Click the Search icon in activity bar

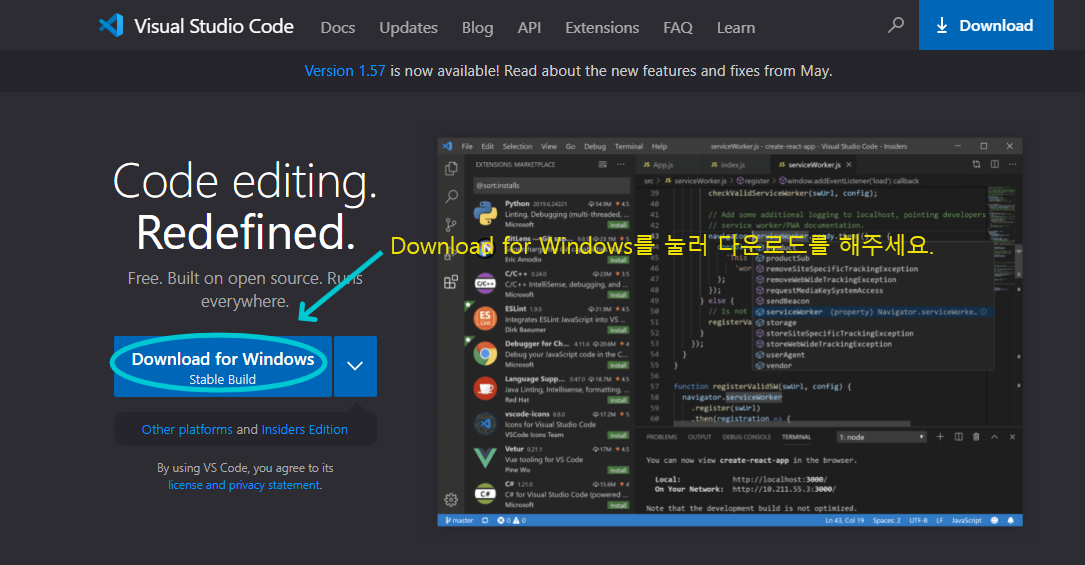pos(451,197)
